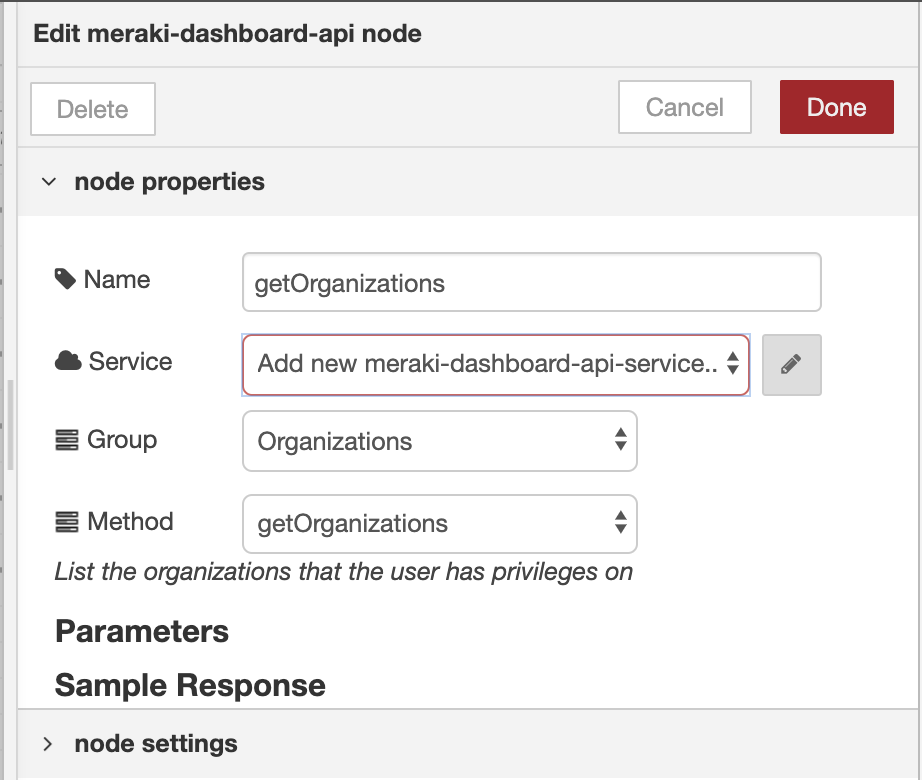922x780 pixels.
Task: Click the Cancel button
Action: point(684,107)
